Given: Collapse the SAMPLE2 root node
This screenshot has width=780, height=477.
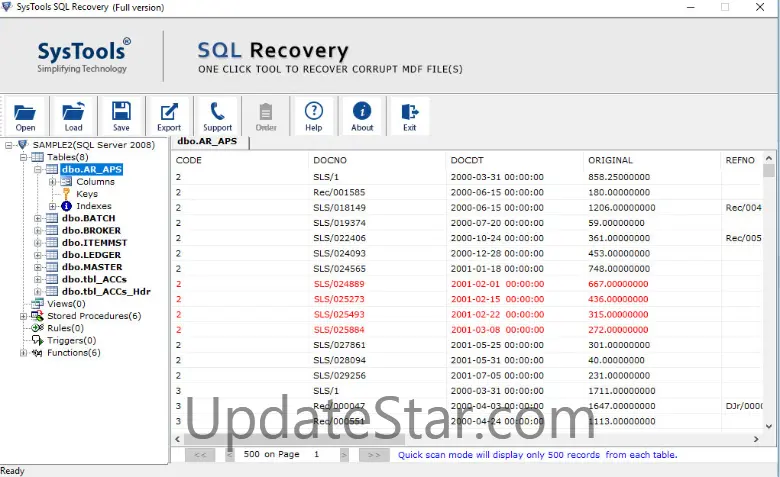Looking at the screenshot, I should point(8,145).
